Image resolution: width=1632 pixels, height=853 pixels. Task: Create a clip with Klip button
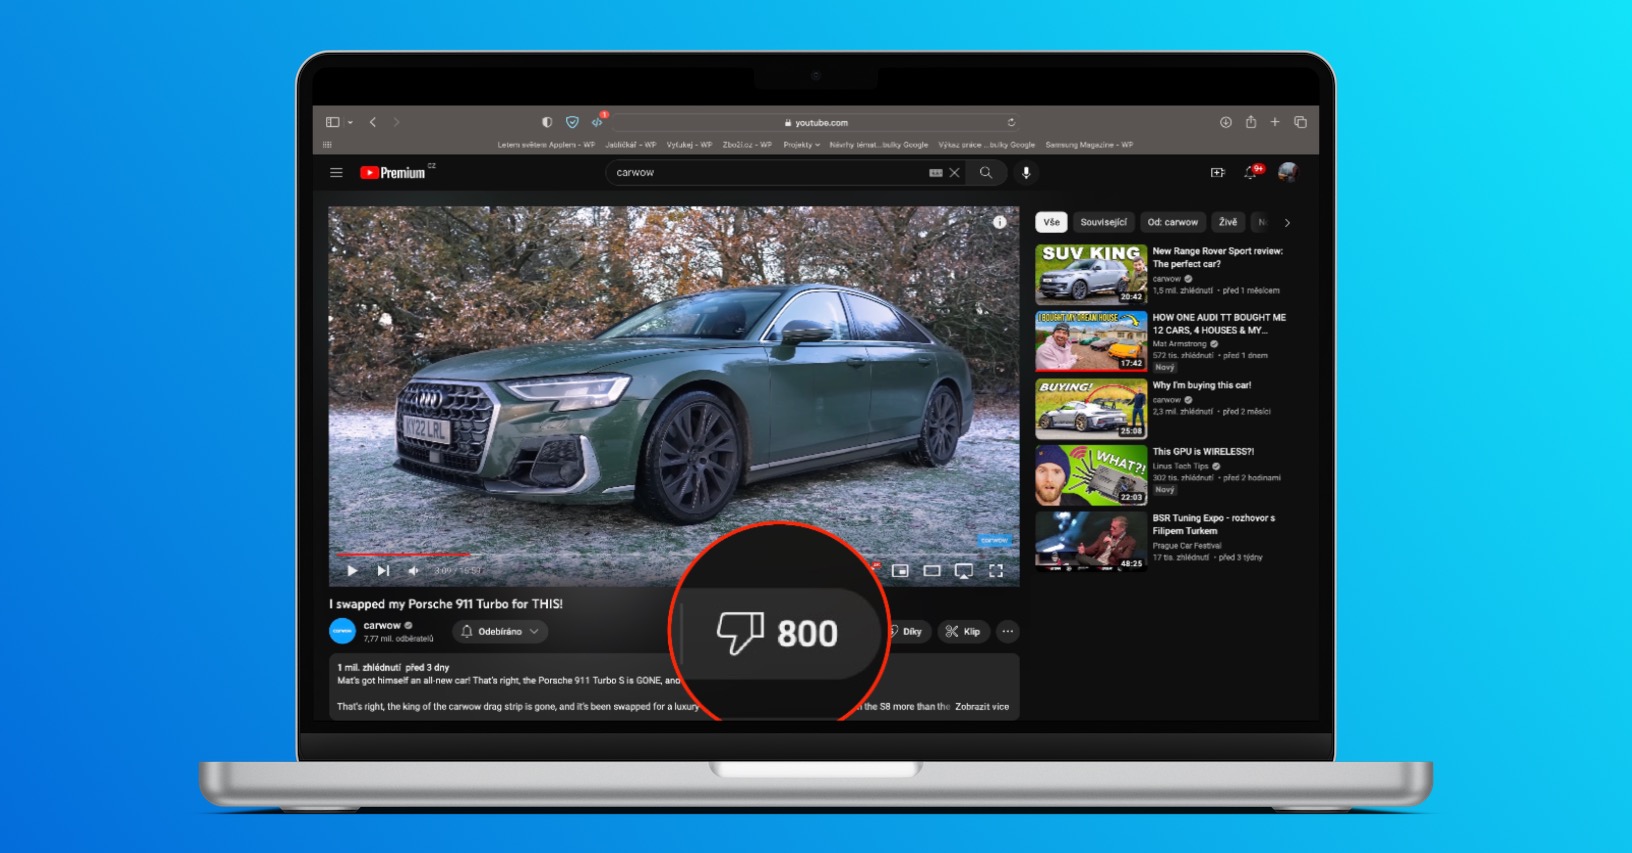(x=964, y=632)
